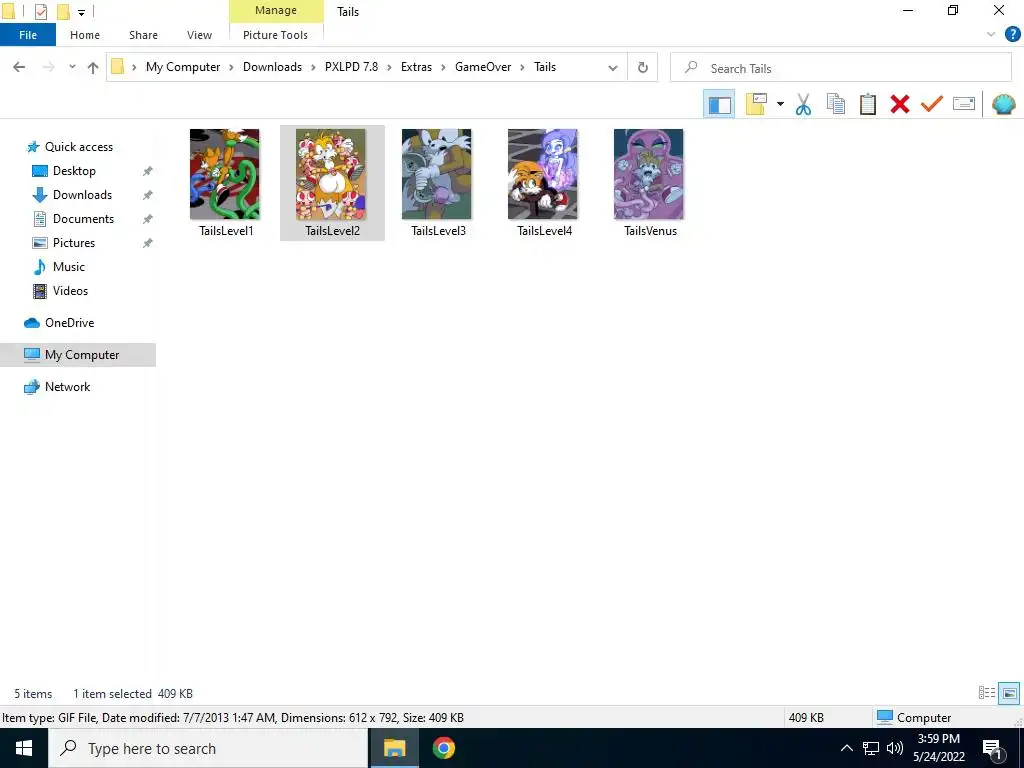Click new folder quick access toolbar icon
Screen dimensions: 1024x768
pyautogui.click(x=63, y=12)
